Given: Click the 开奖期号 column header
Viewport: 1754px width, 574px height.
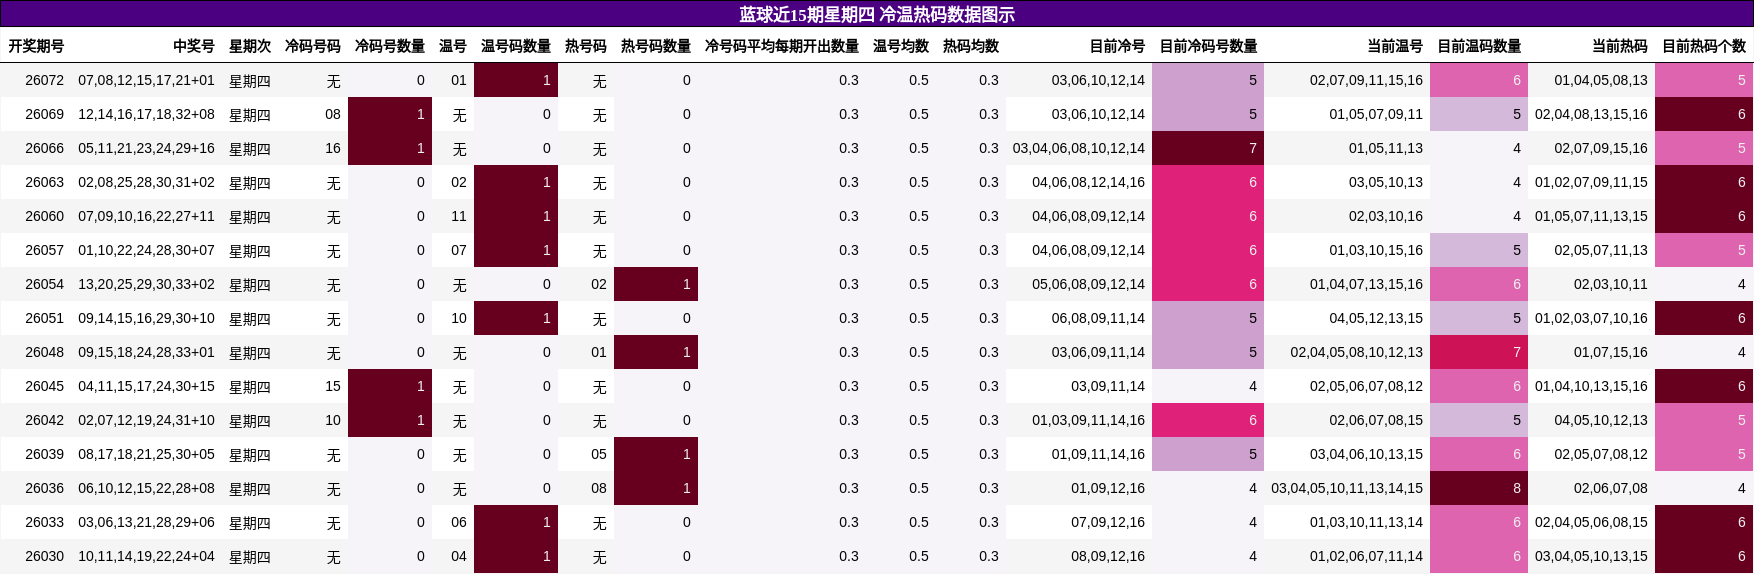Looking at the screenshot, I should tap(36, 46).
